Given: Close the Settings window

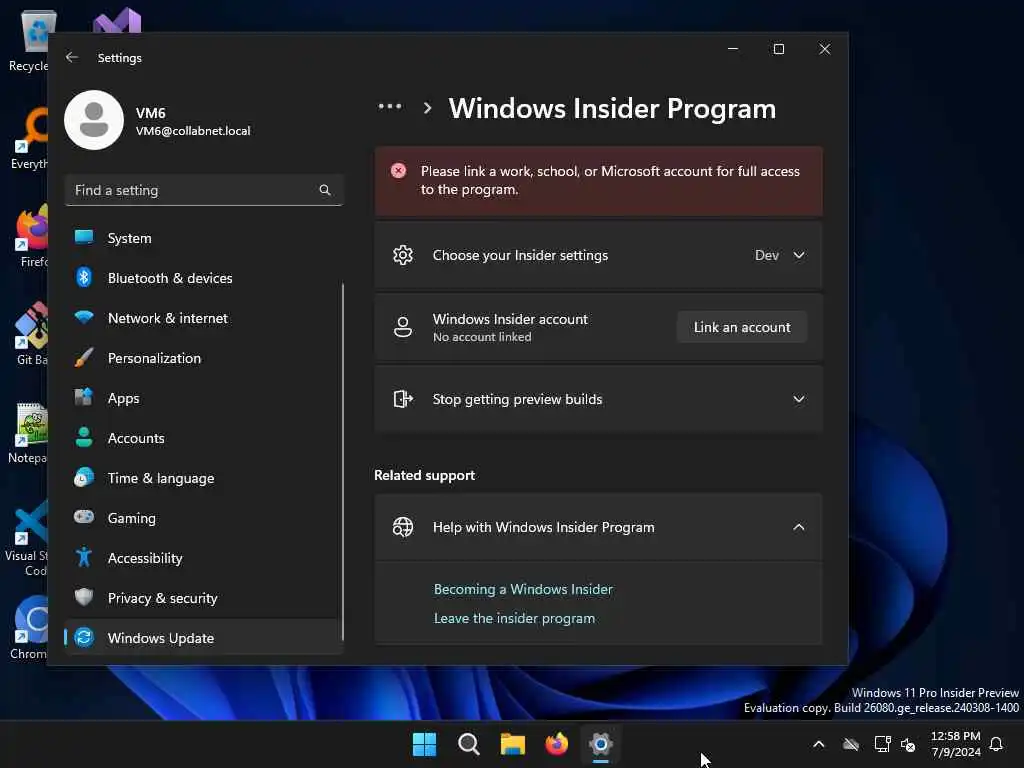Looking at the screenshot, I should [825, 49].
